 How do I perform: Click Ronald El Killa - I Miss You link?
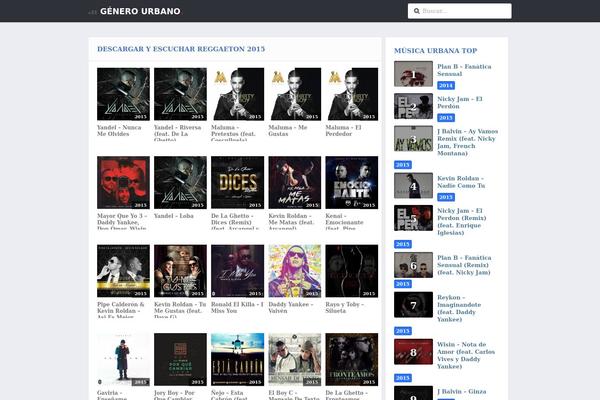[x=237, y=307]
